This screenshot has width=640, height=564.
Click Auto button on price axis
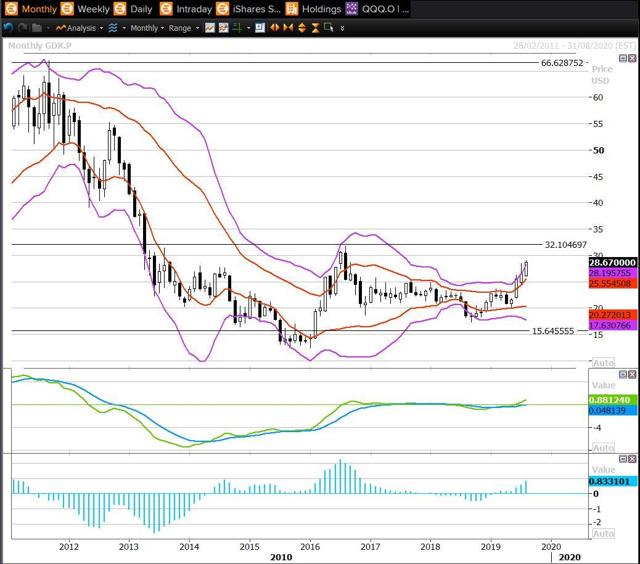pos(603,363)
